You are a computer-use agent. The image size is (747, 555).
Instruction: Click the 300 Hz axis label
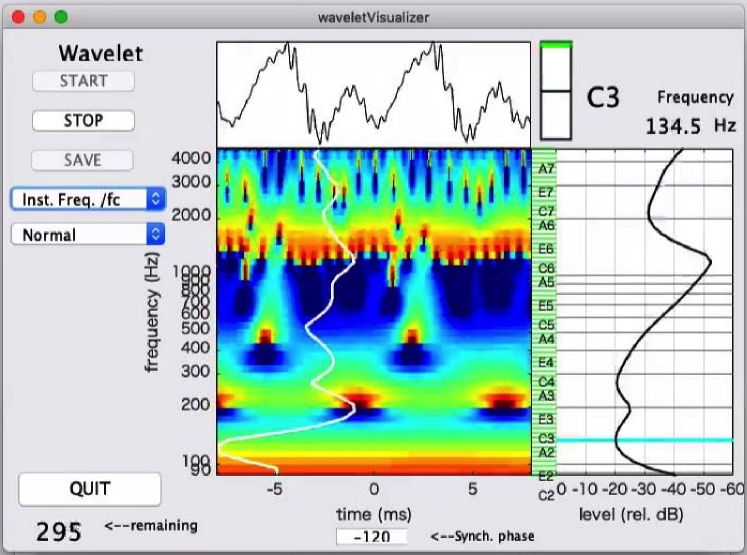(195, 371)
